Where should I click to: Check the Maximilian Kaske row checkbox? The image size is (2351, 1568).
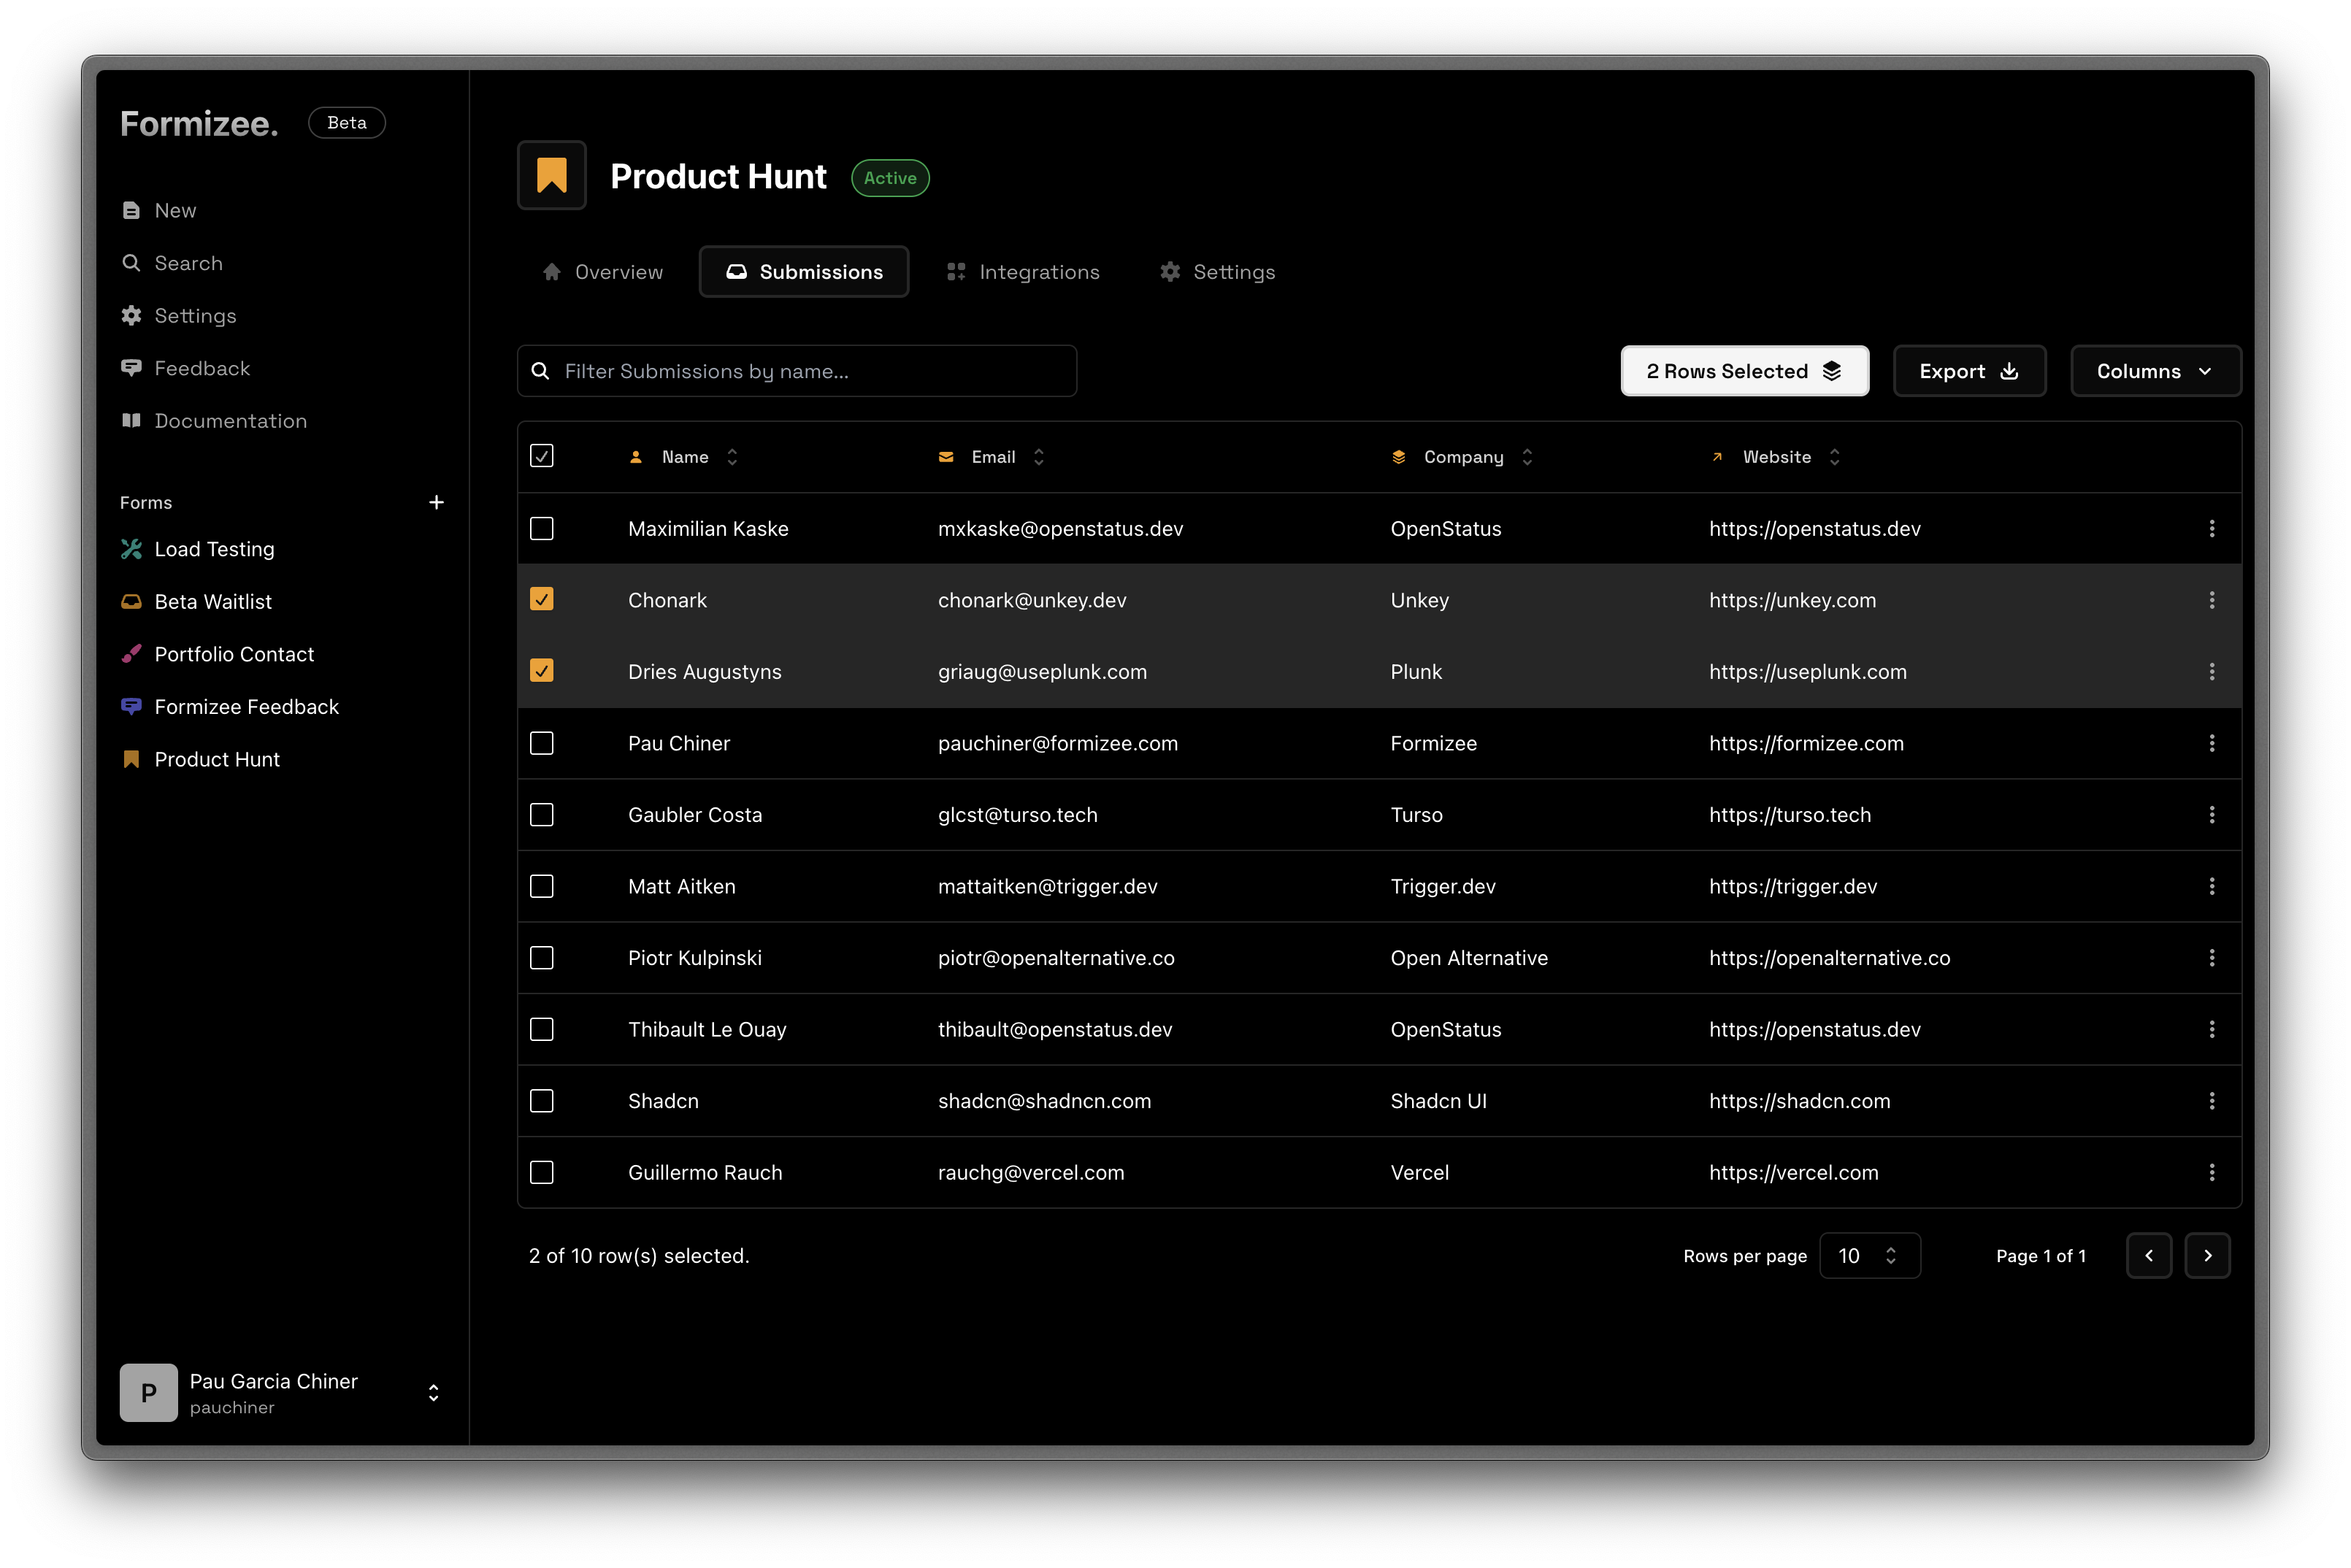click(x=541, y=528)
